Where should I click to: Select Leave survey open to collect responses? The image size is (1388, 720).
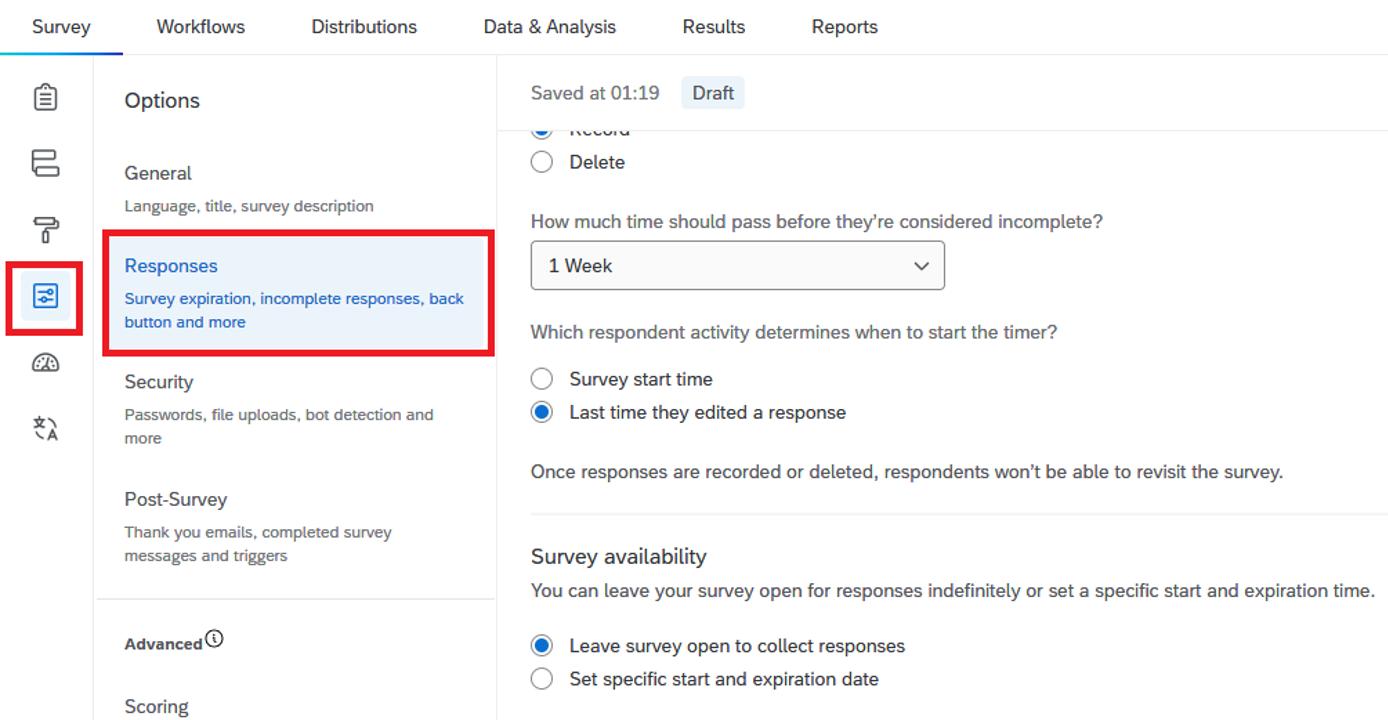[x=542, y=646]
